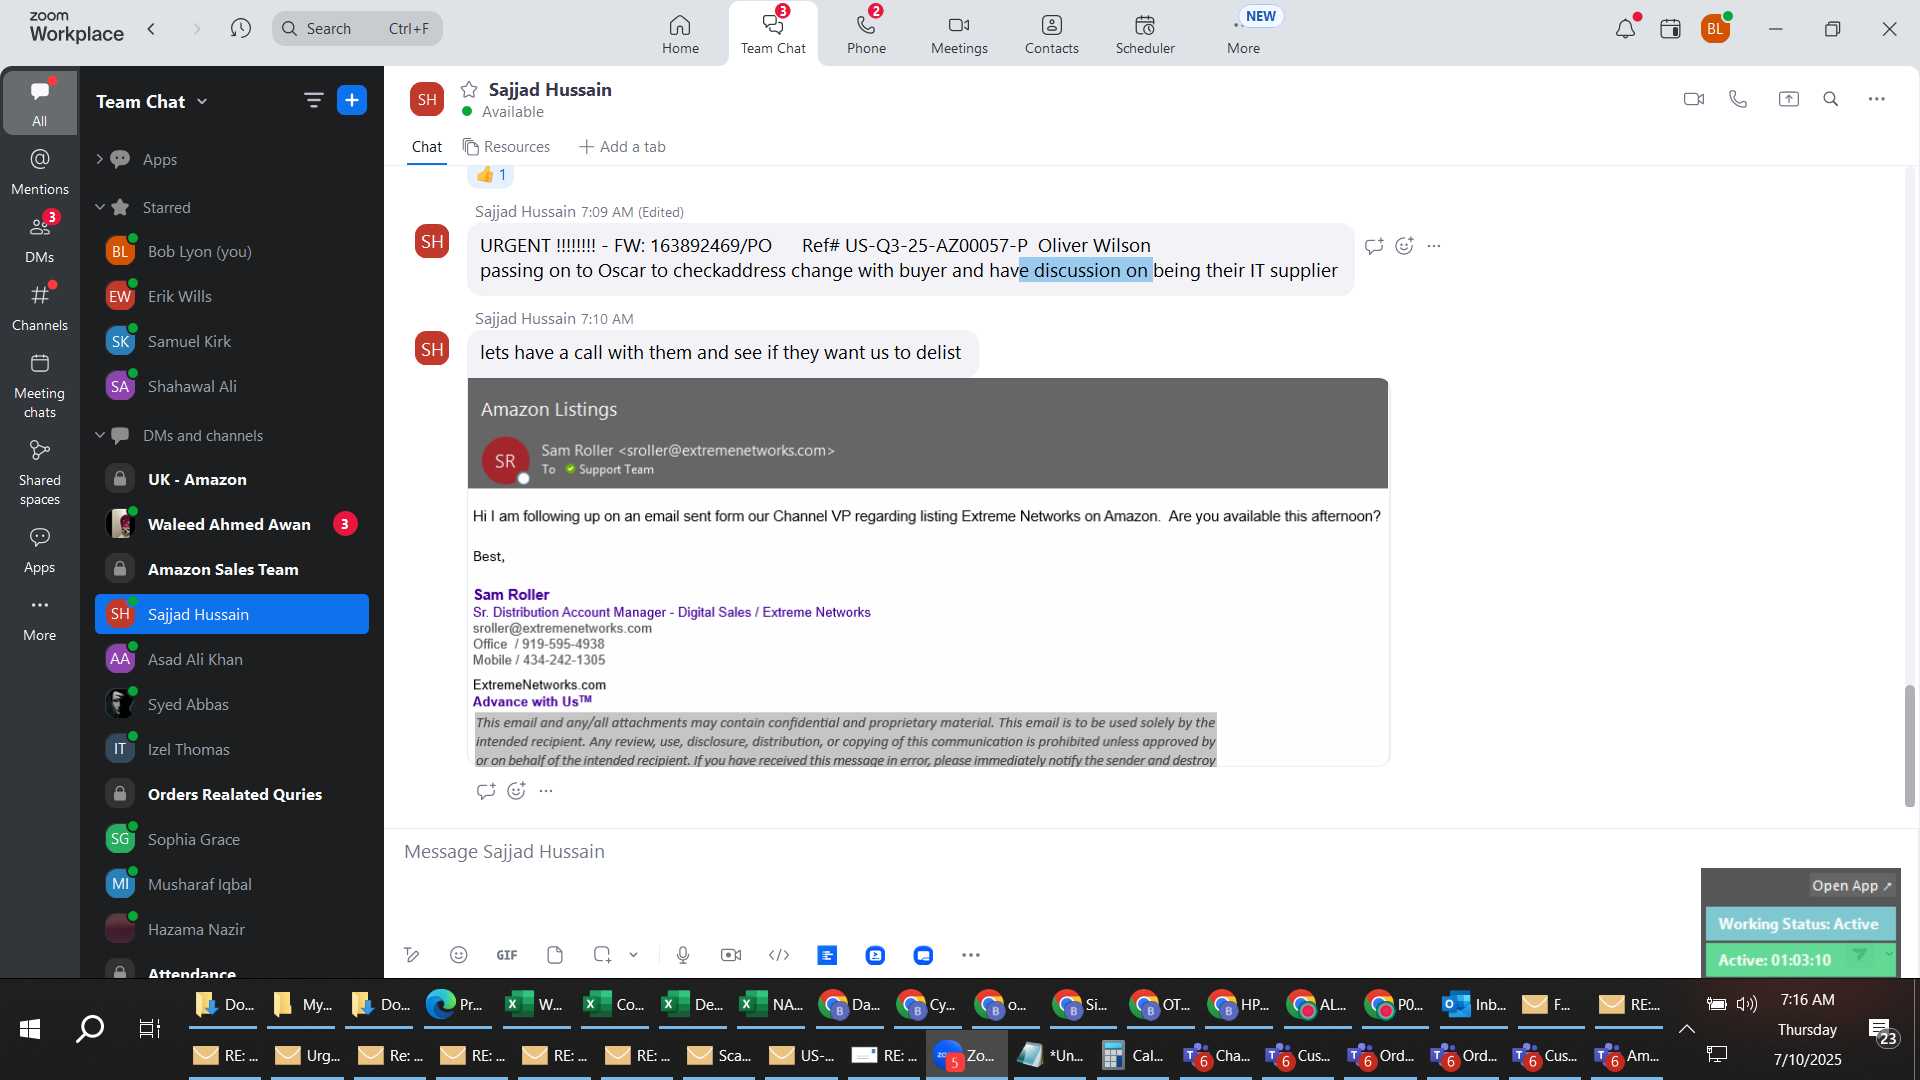Open Meeting chats in the sidebar
1920x1080 pixels.
pyautogui.click(x=39, y=386)
